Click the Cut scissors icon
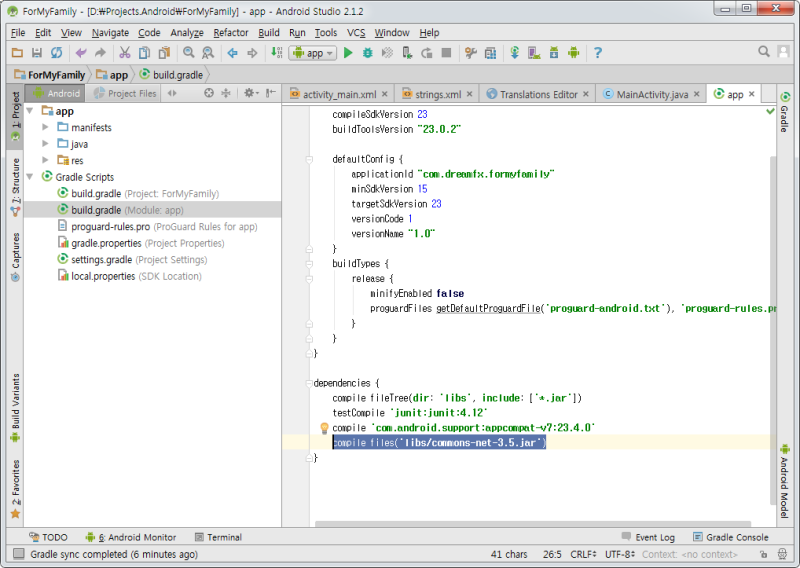The image size is (800, 568). point(125,53)
